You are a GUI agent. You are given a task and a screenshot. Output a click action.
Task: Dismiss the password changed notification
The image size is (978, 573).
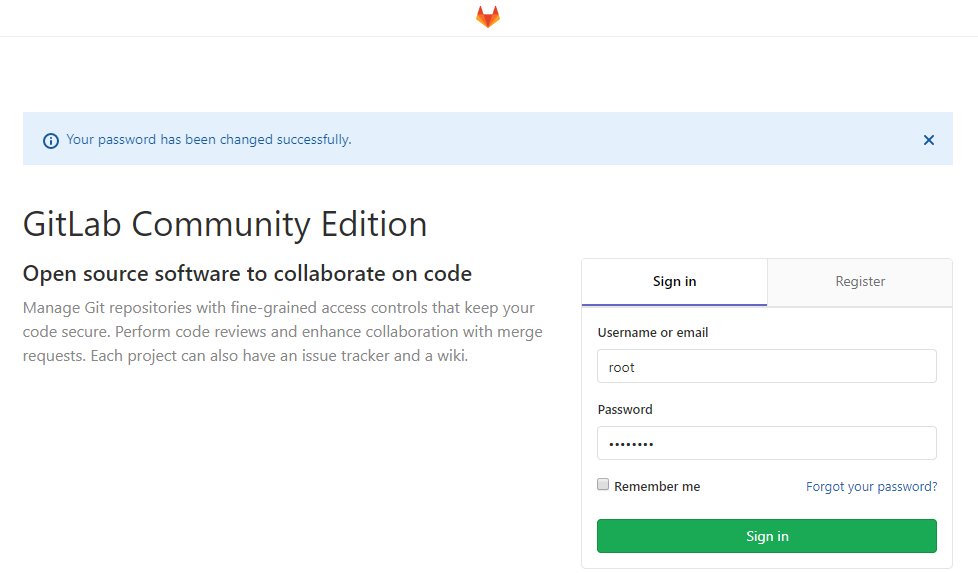(928, 140)
